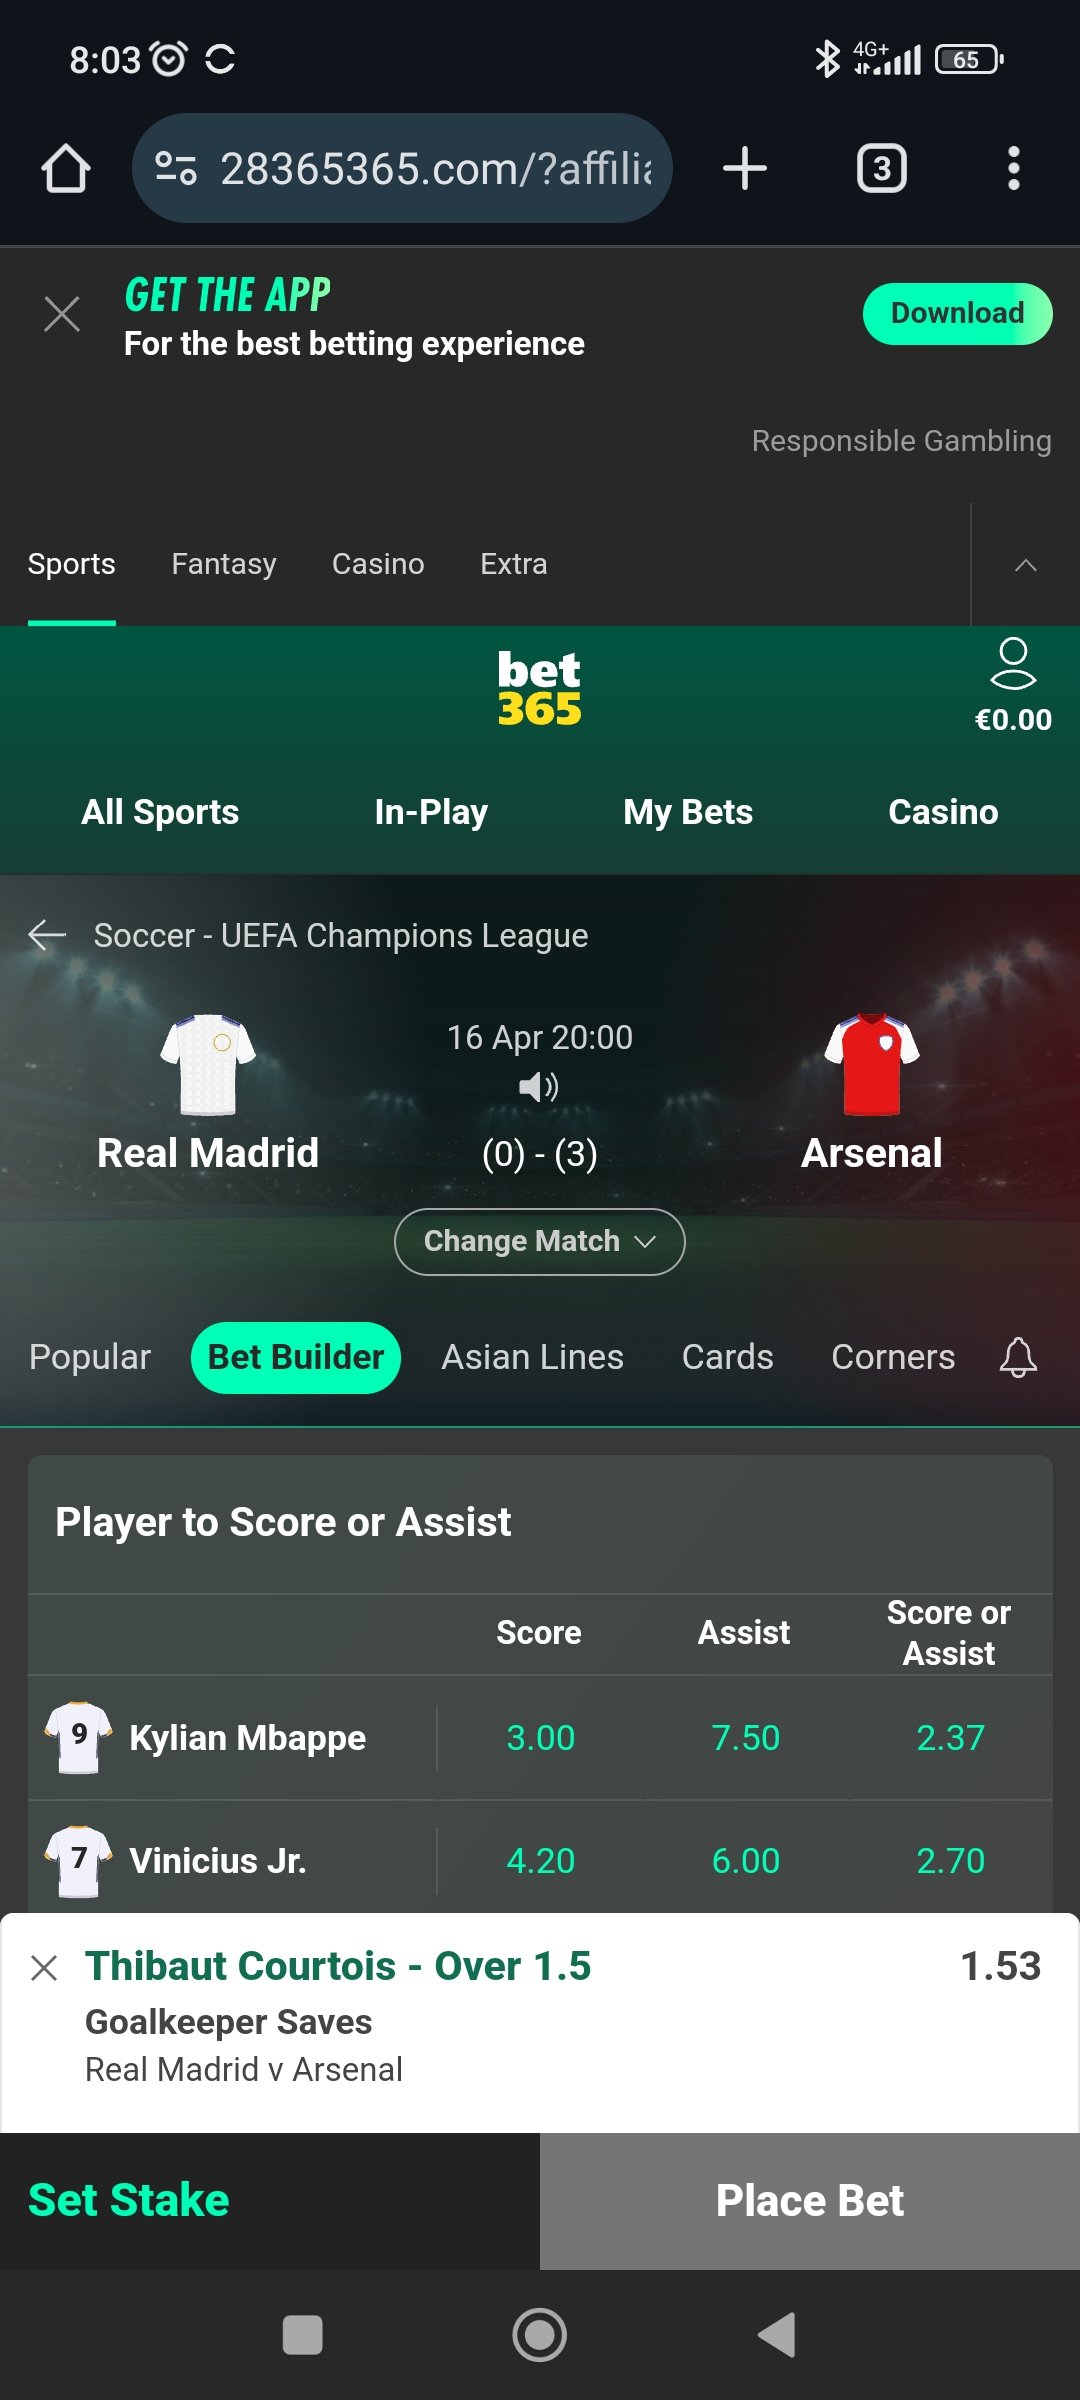Tap the browser home icon
1080x2400 pixels.
pyautogui.click(x=66, y=168)
